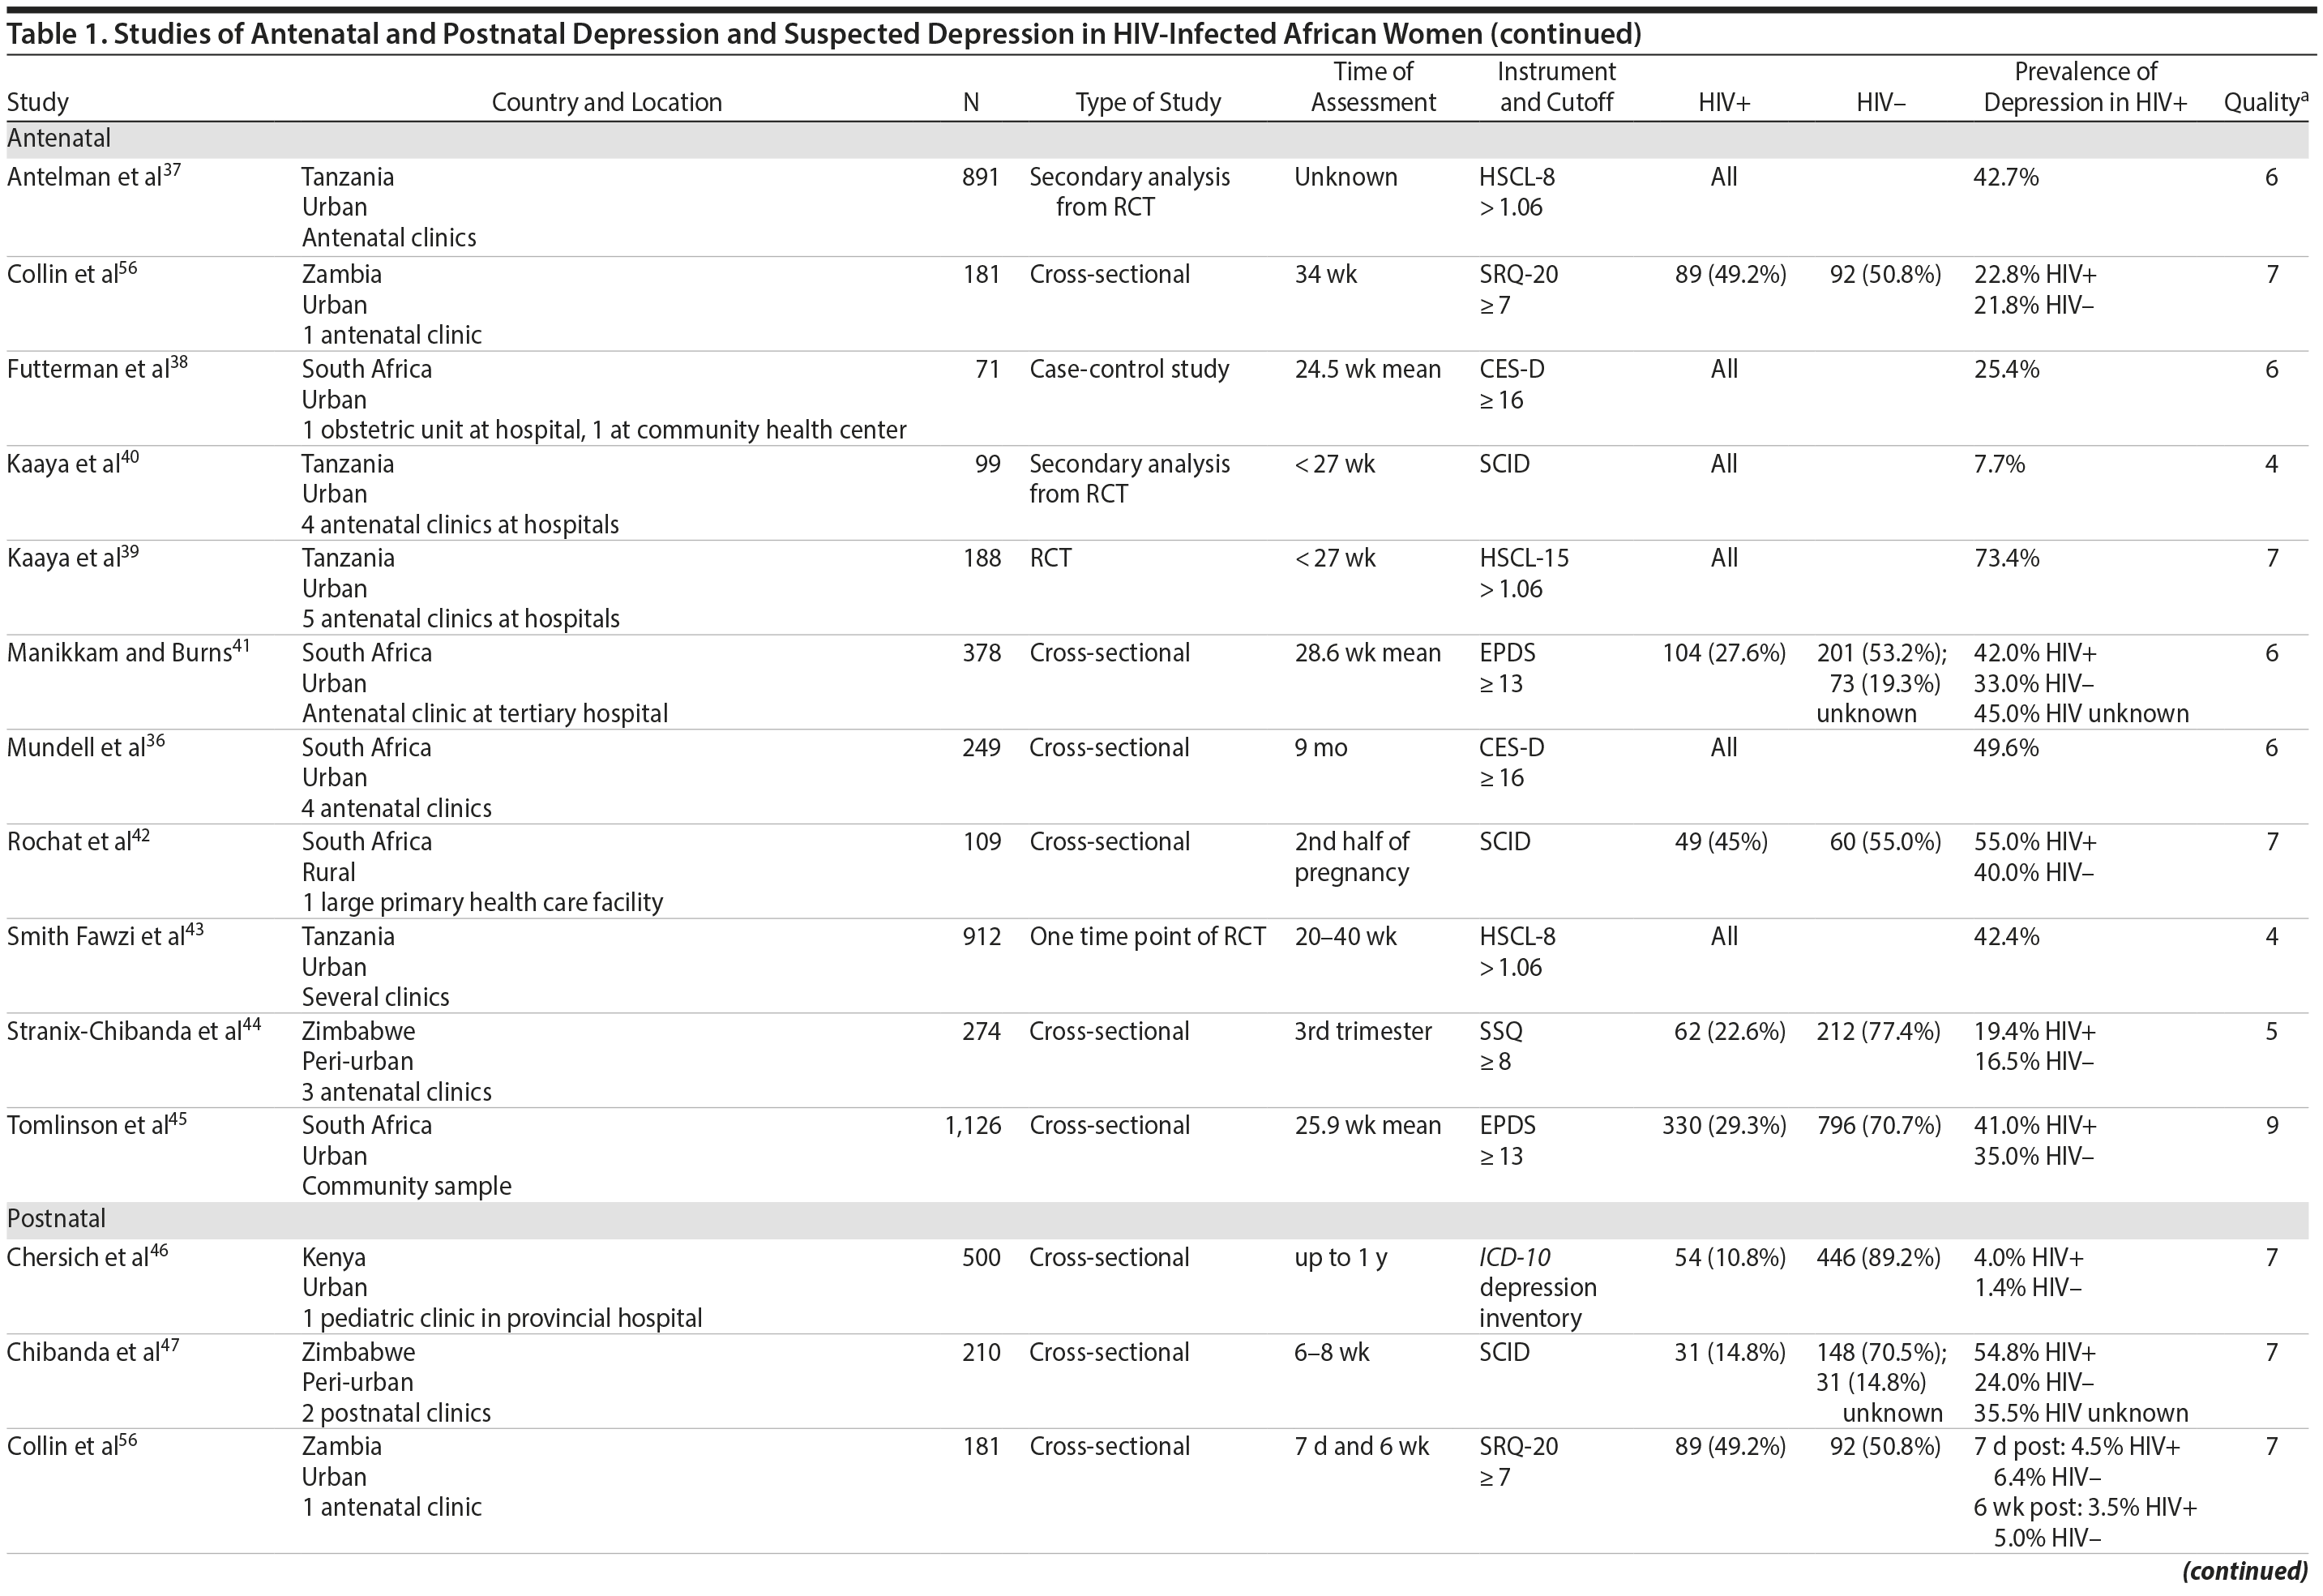Select the Postnatal section header row
The image size is (2323, 1596).
pyautogui.click(x=57, y=1218)
